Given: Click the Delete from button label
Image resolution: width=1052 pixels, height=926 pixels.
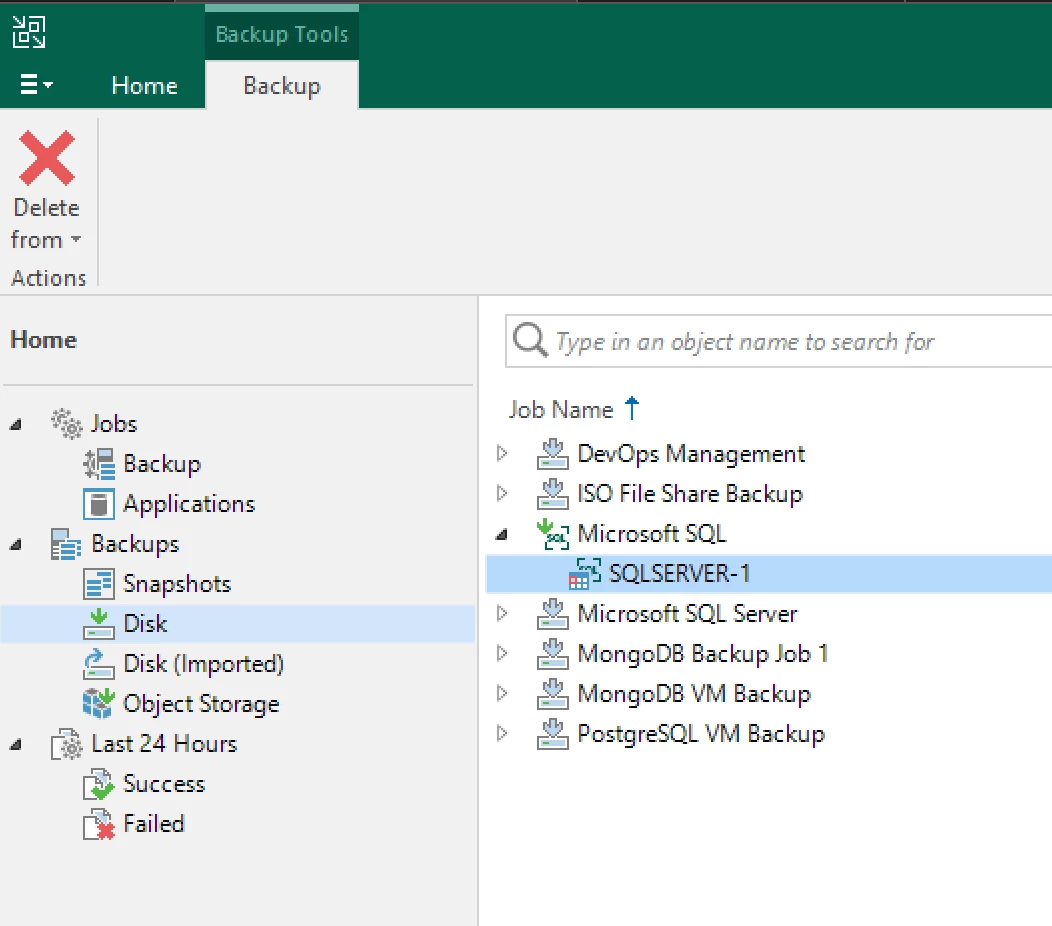Looking at the screenshot, I should [x=46, y=223].
